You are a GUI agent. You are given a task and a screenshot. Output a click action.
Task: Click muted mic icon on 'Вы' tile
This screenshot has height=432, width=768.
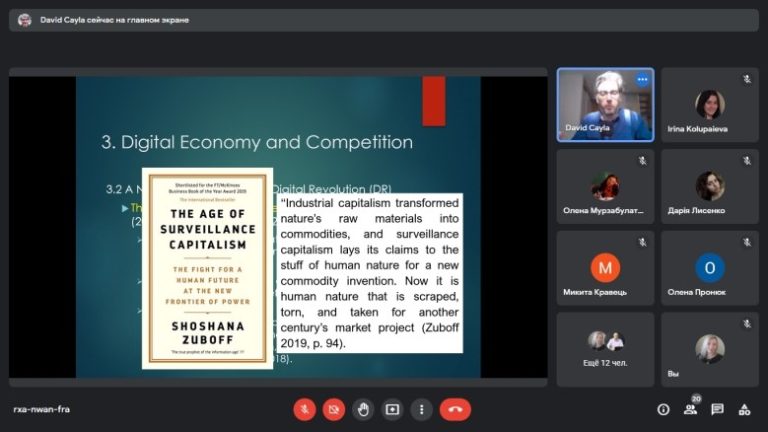click(746, 324)
